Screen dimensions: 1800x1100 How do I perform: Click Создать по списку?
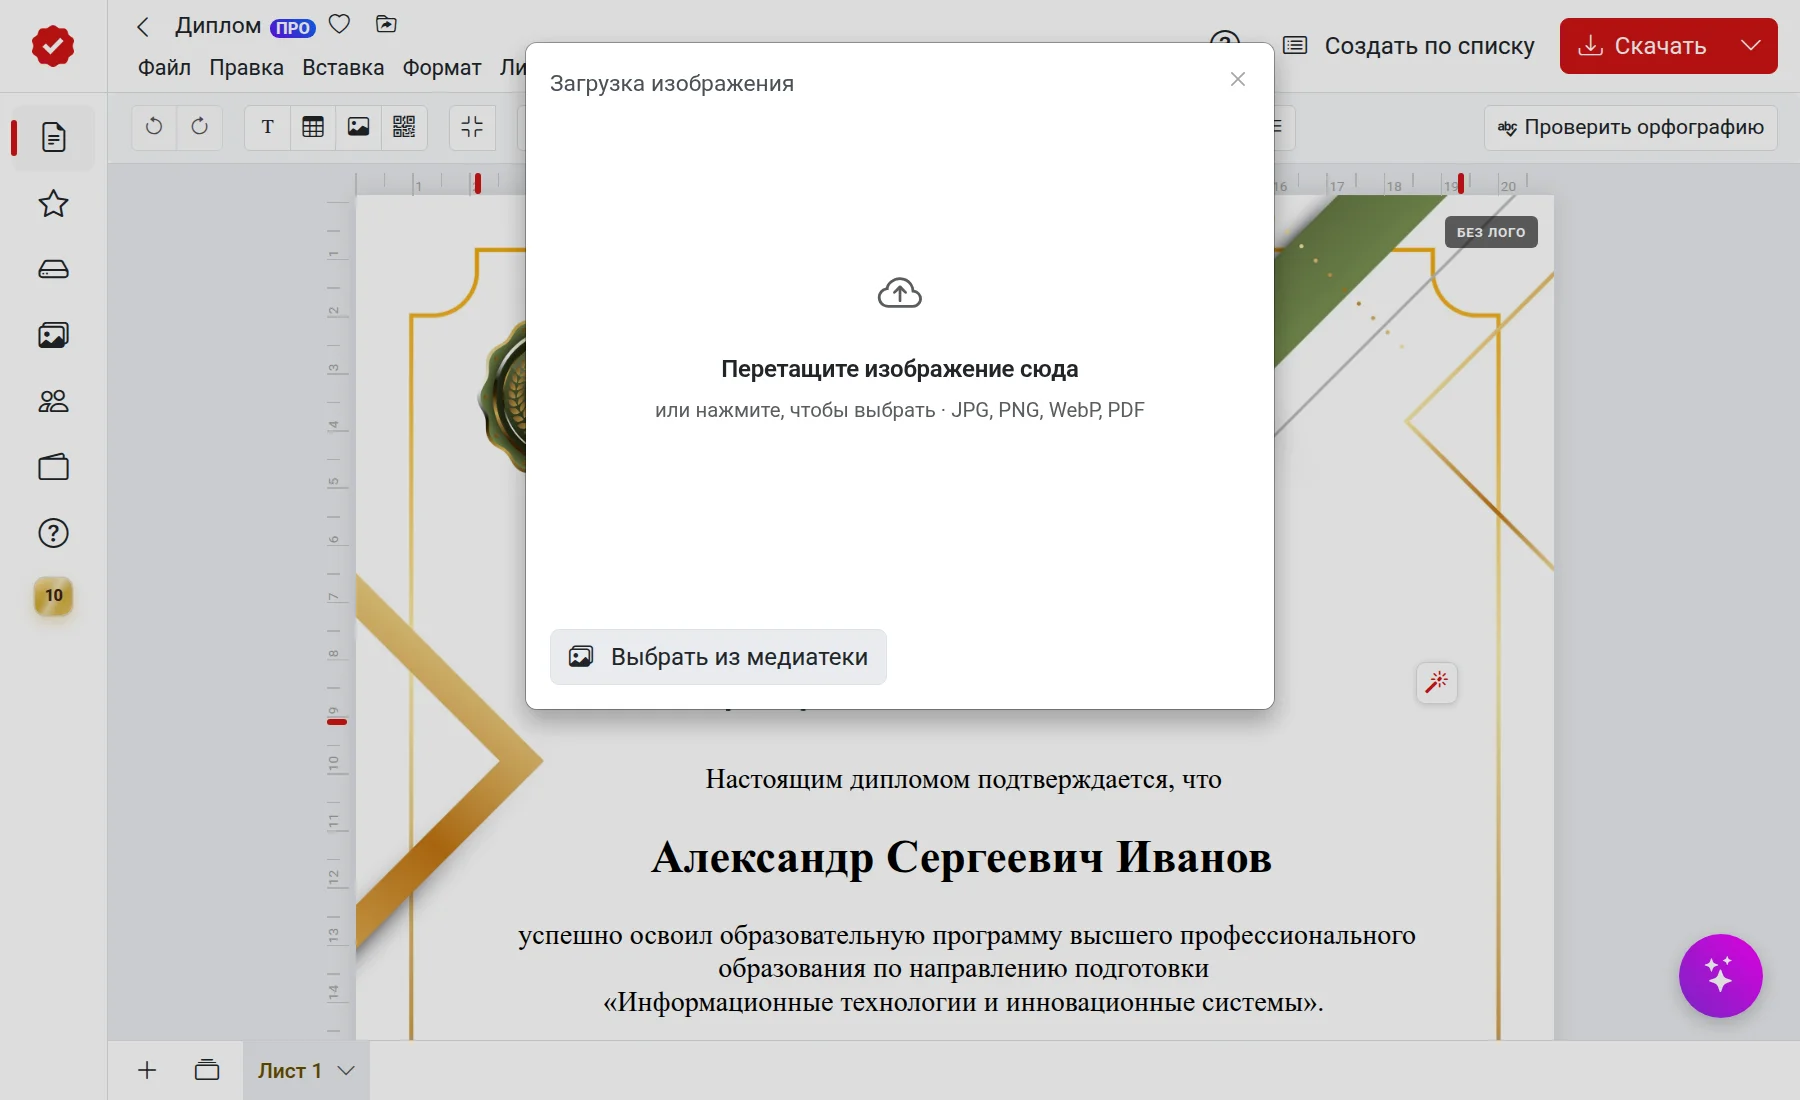pyautogui.click(x=1409, y=46)
